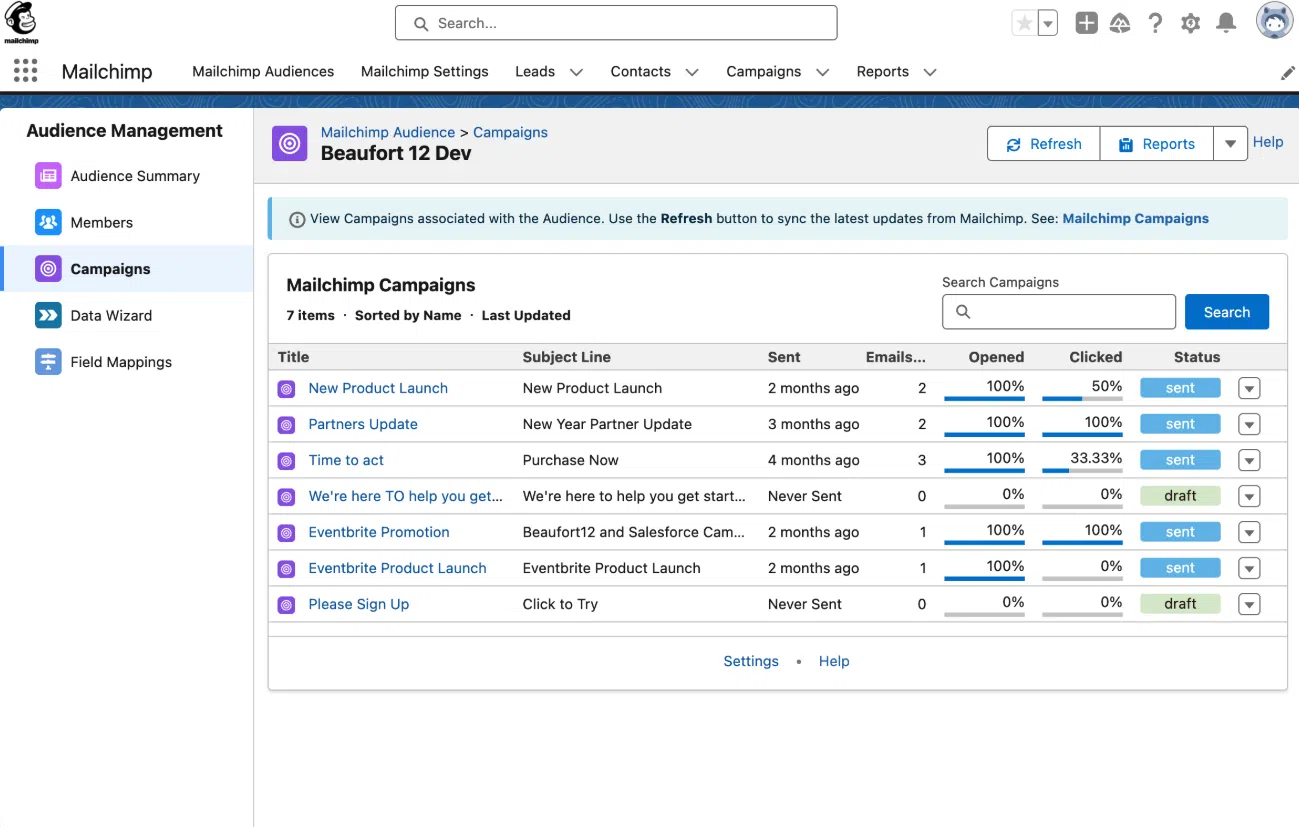
Task: Open the App Launcher grid icon
Action: click(26, 71)
